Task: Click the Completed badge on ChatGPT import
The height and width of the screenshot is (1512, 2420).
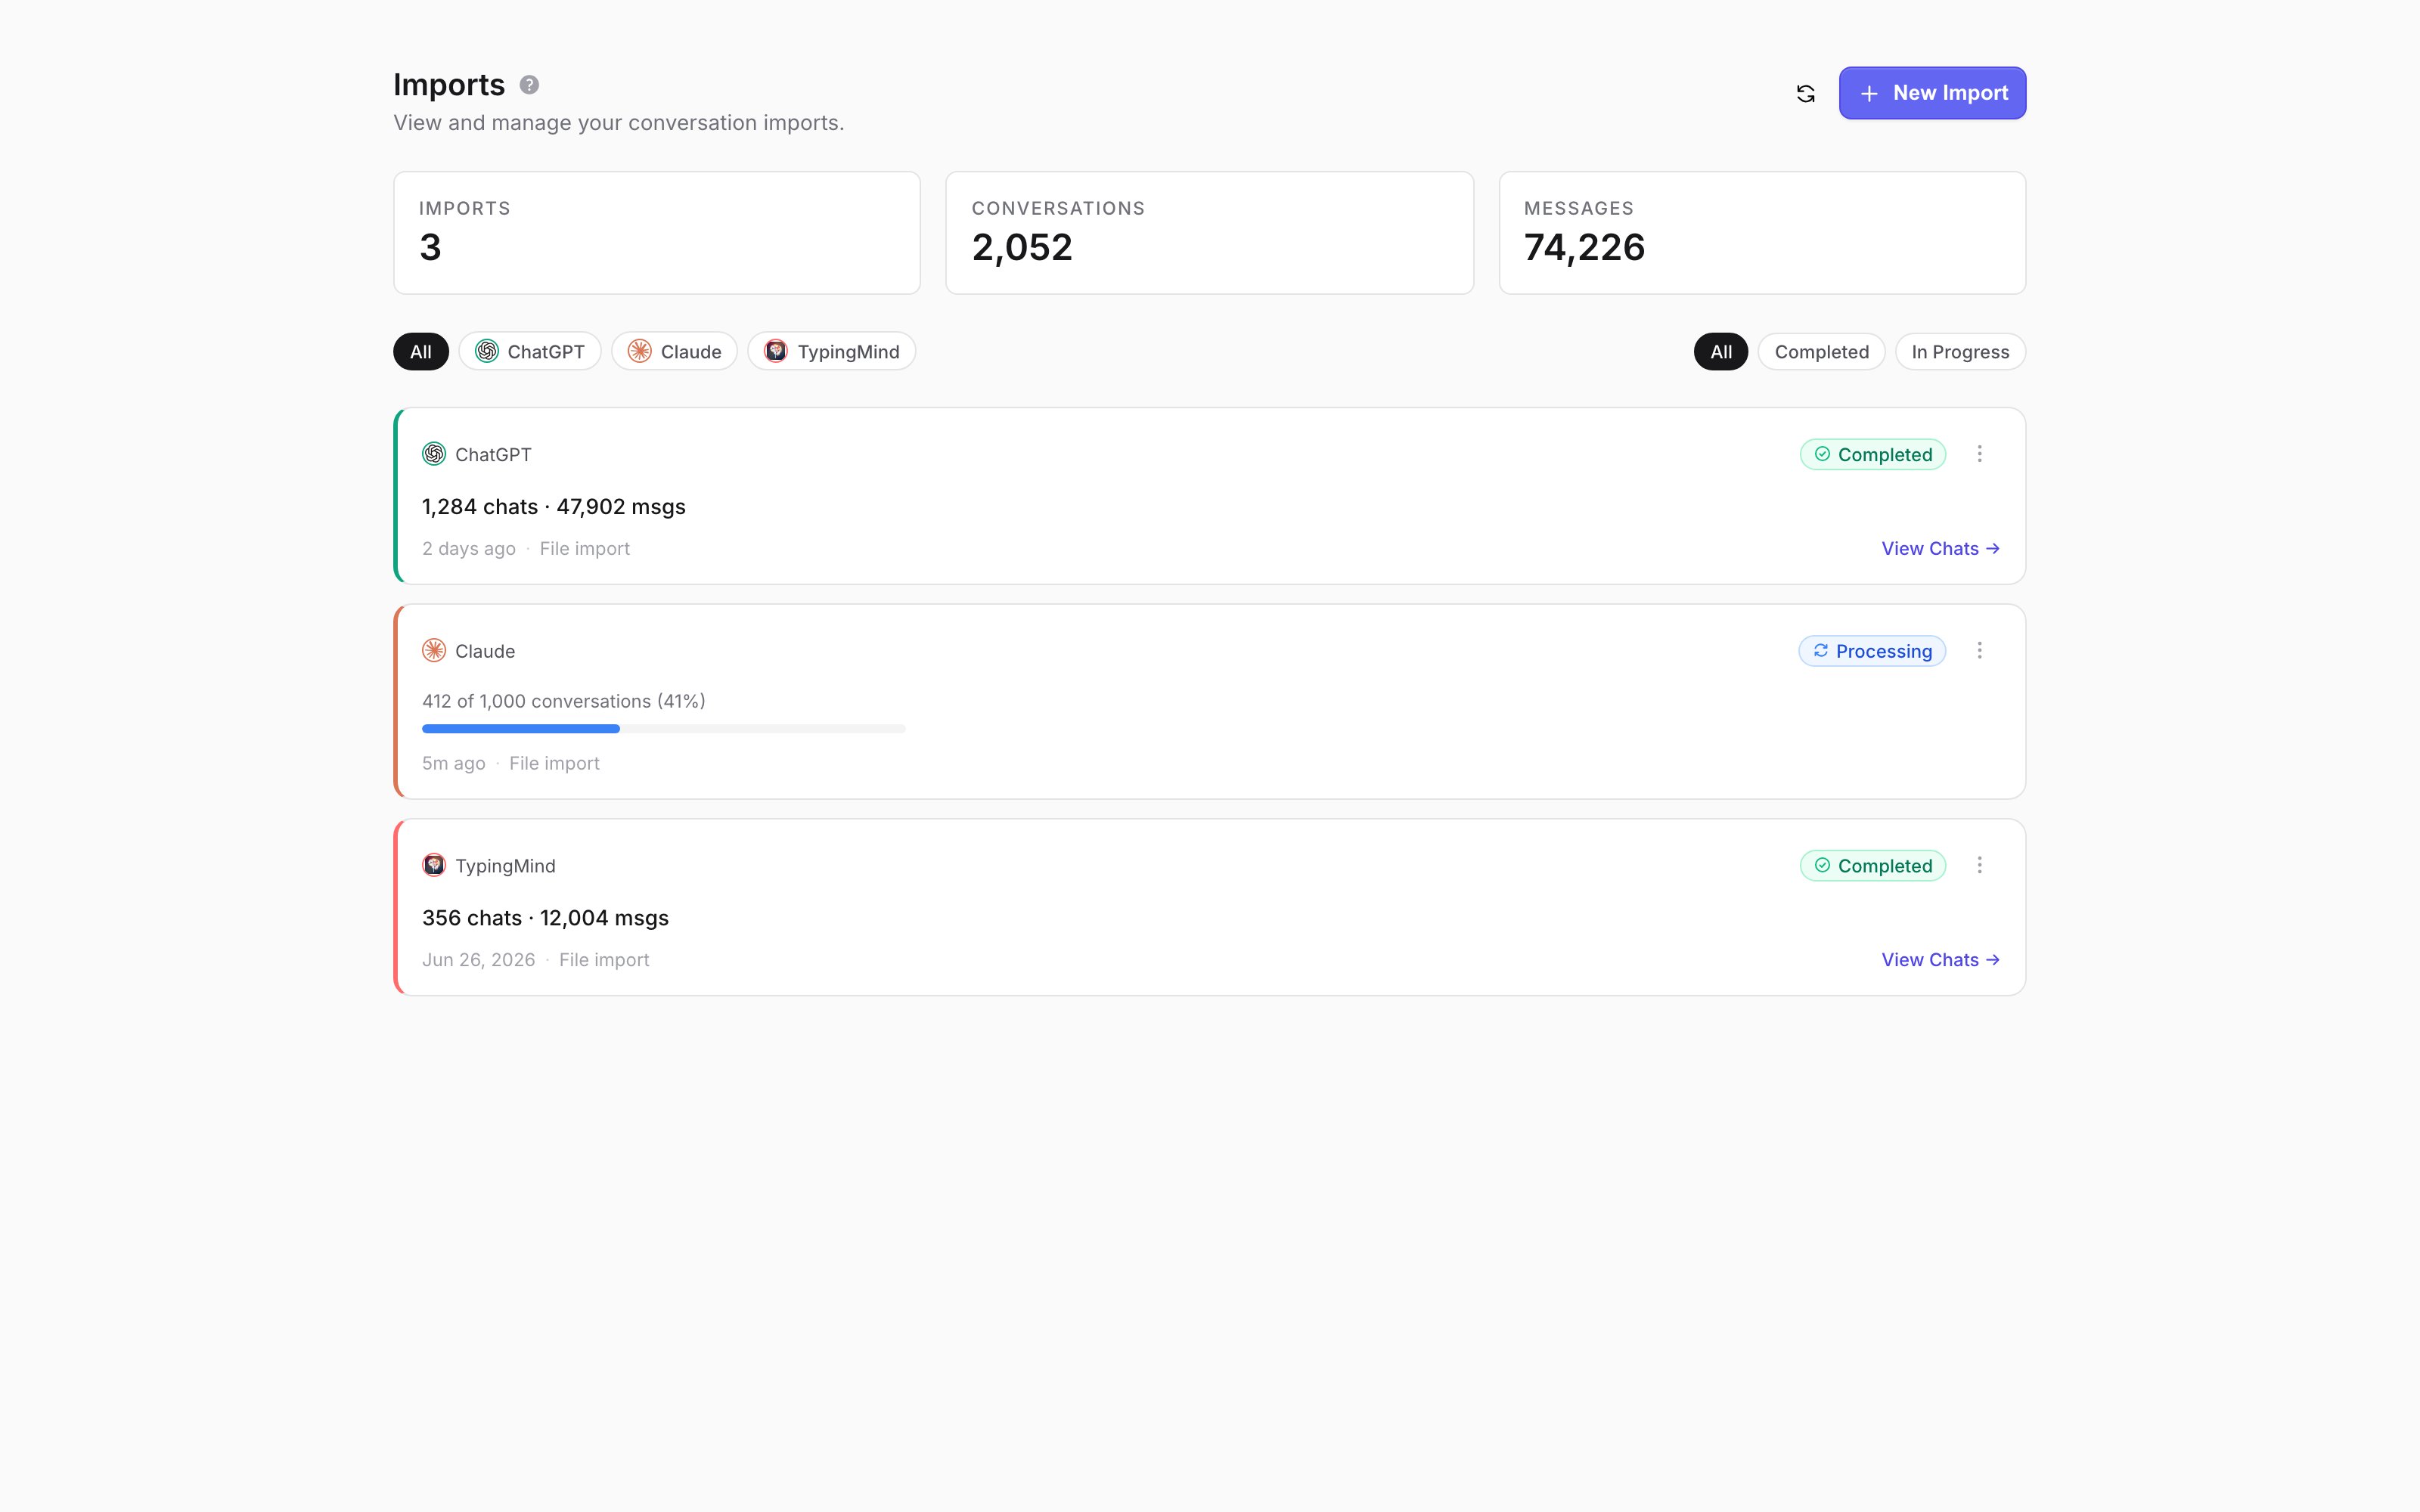Action: (x=1872, y=454)
